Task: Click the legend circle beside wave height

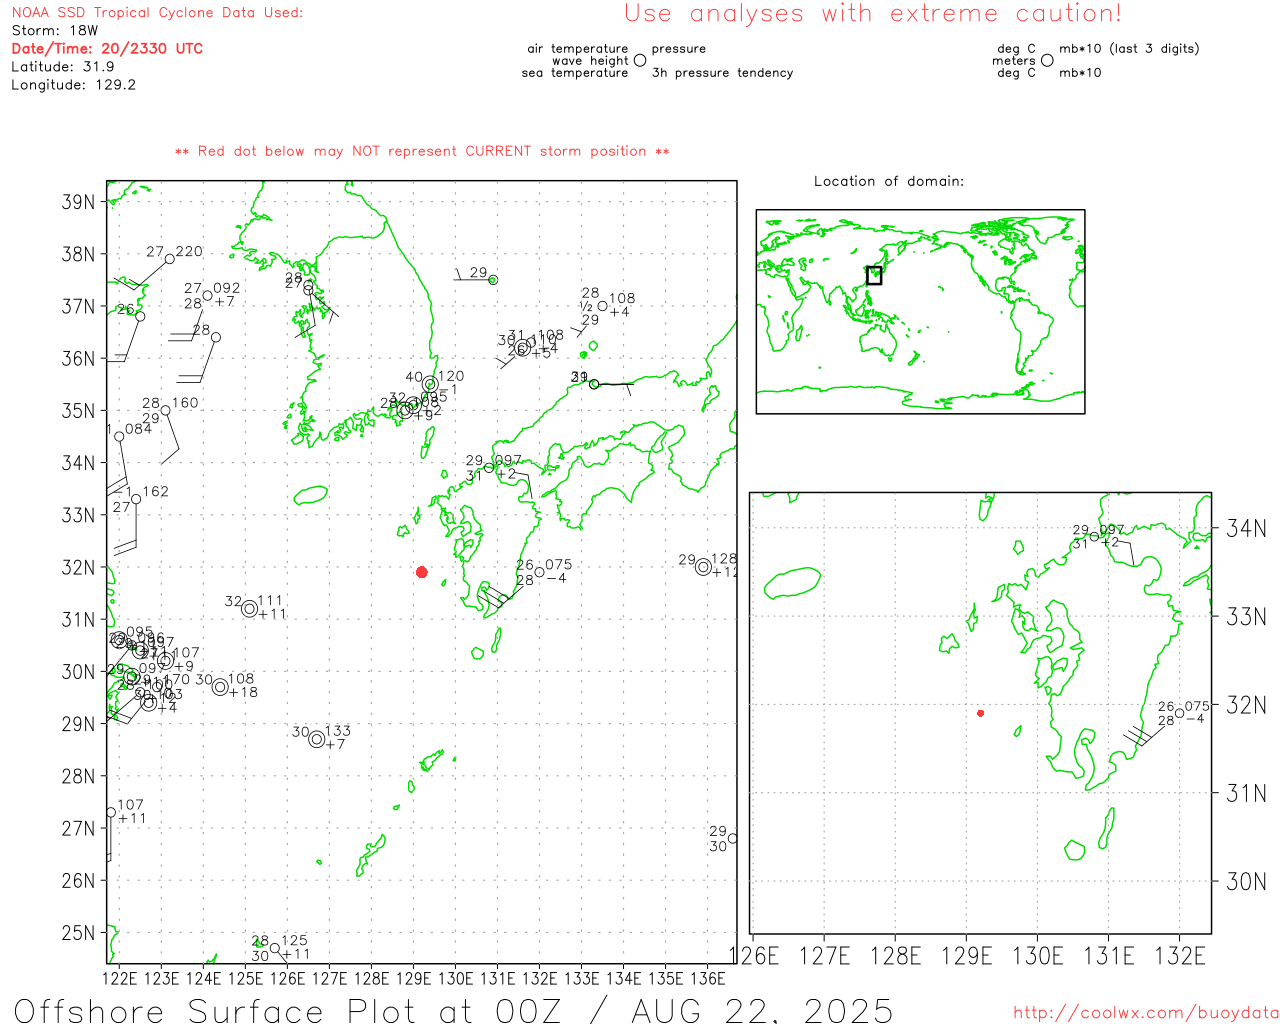Action: click(640, 60)
